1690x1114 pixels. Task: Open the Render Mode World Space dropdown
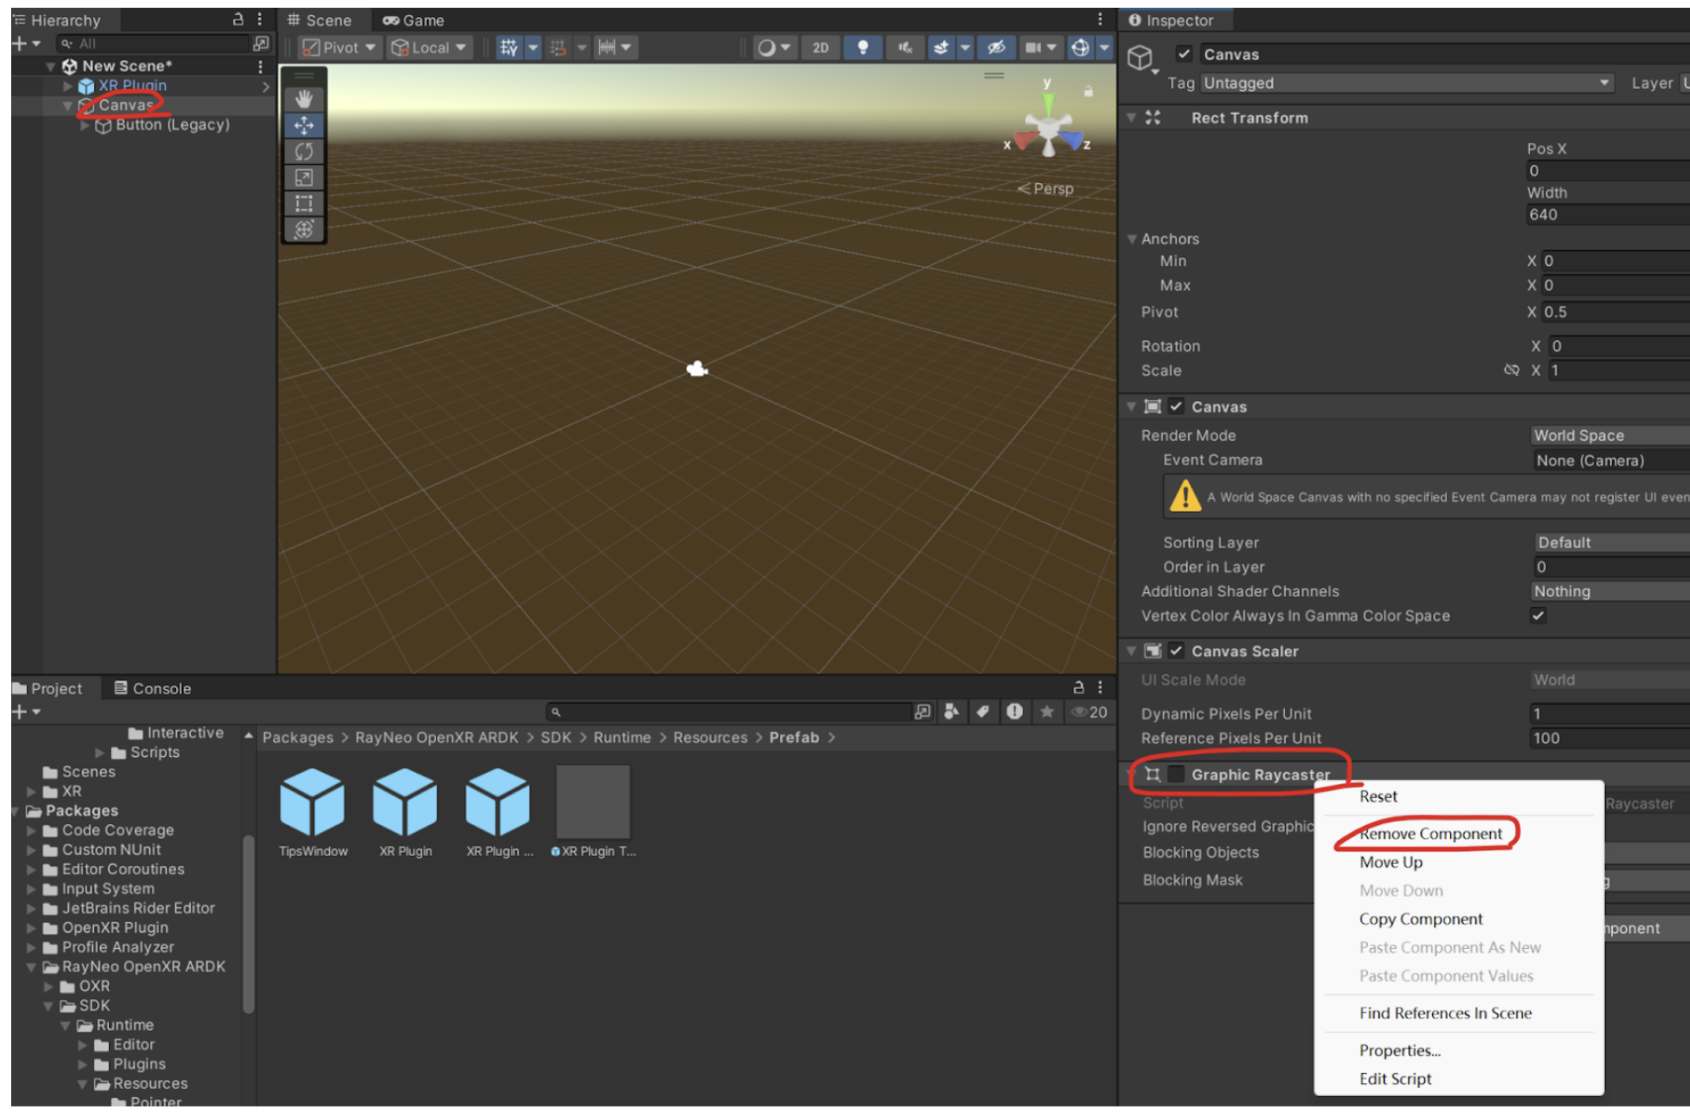[x=1610, y=435]
